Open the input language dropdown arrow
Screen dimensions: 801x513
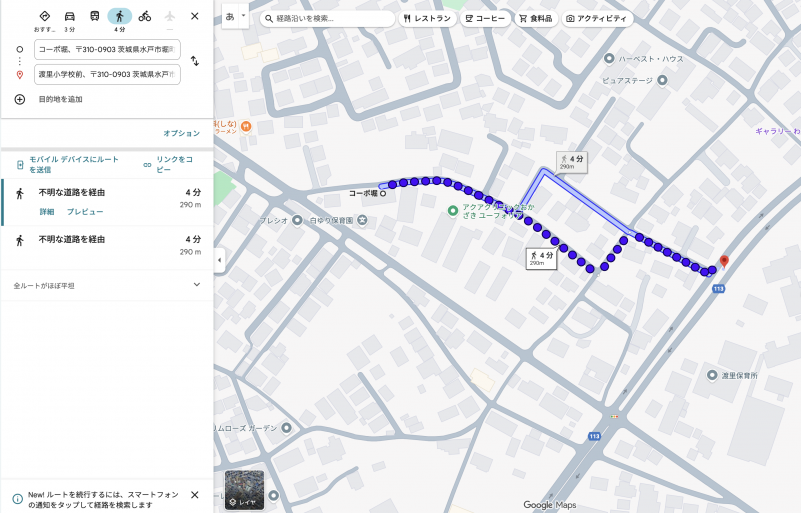click(x=243, y=17)
